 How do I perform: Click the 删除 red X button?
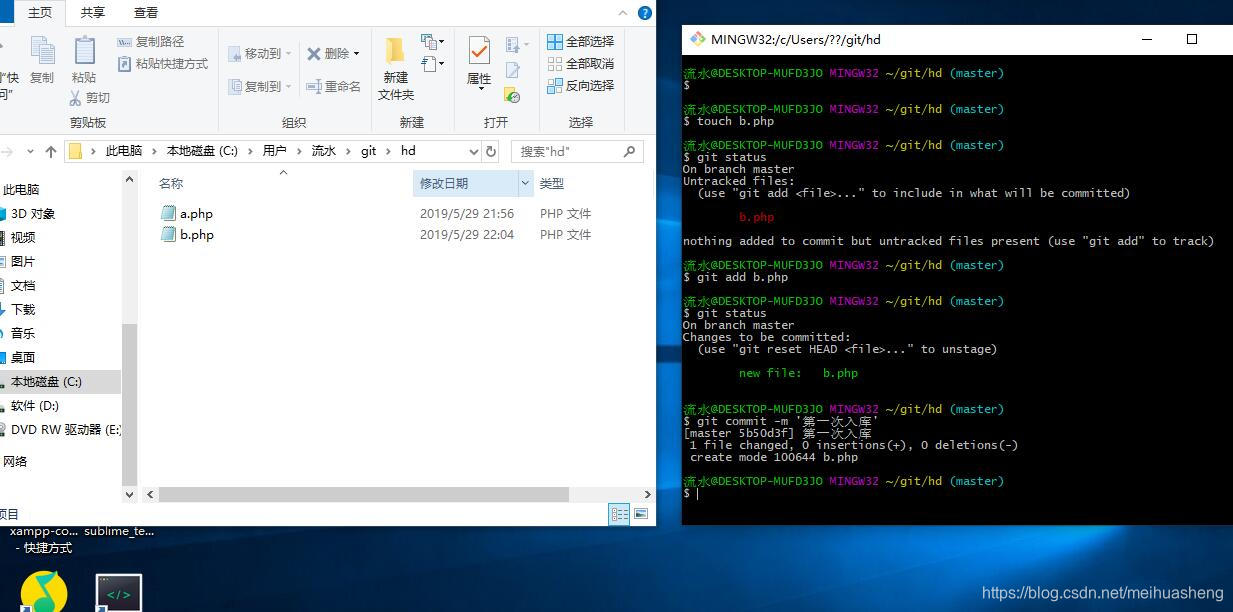314,53
